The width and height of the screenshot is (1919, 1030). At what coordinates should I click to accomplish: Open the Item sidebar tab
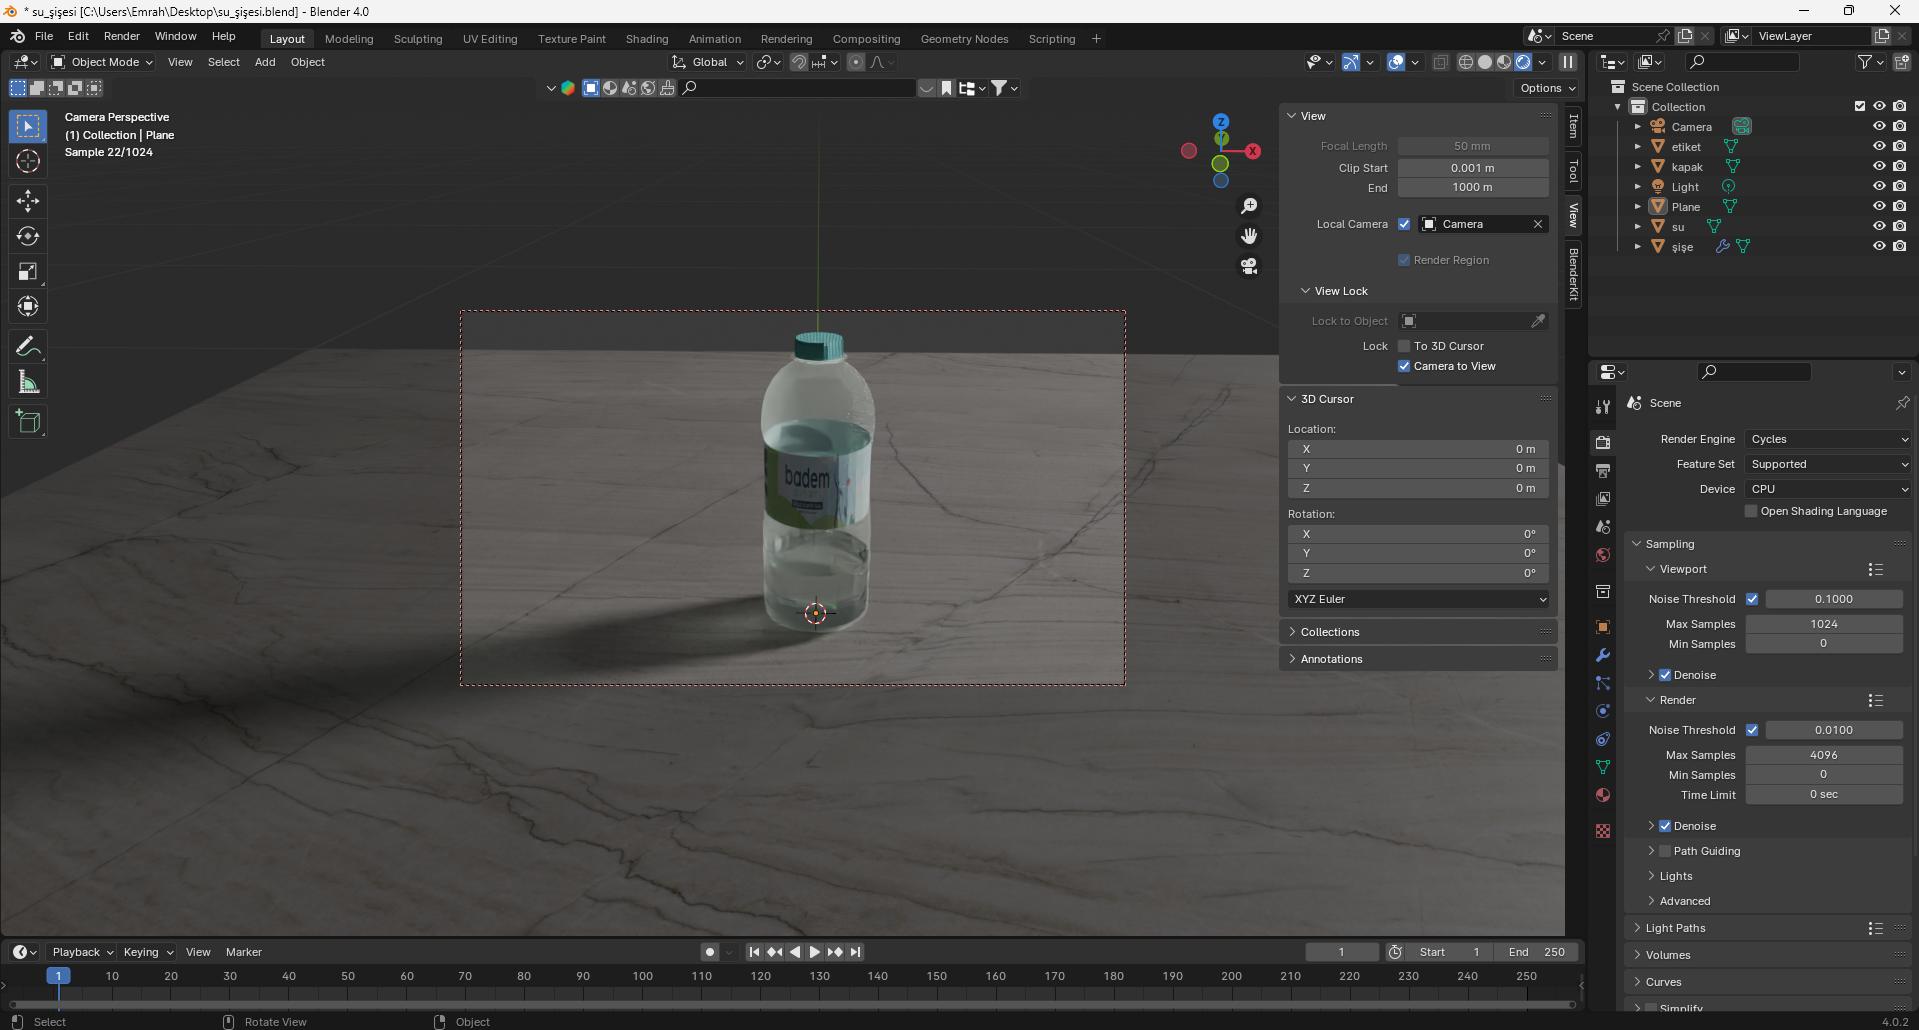coord(1573,126)
